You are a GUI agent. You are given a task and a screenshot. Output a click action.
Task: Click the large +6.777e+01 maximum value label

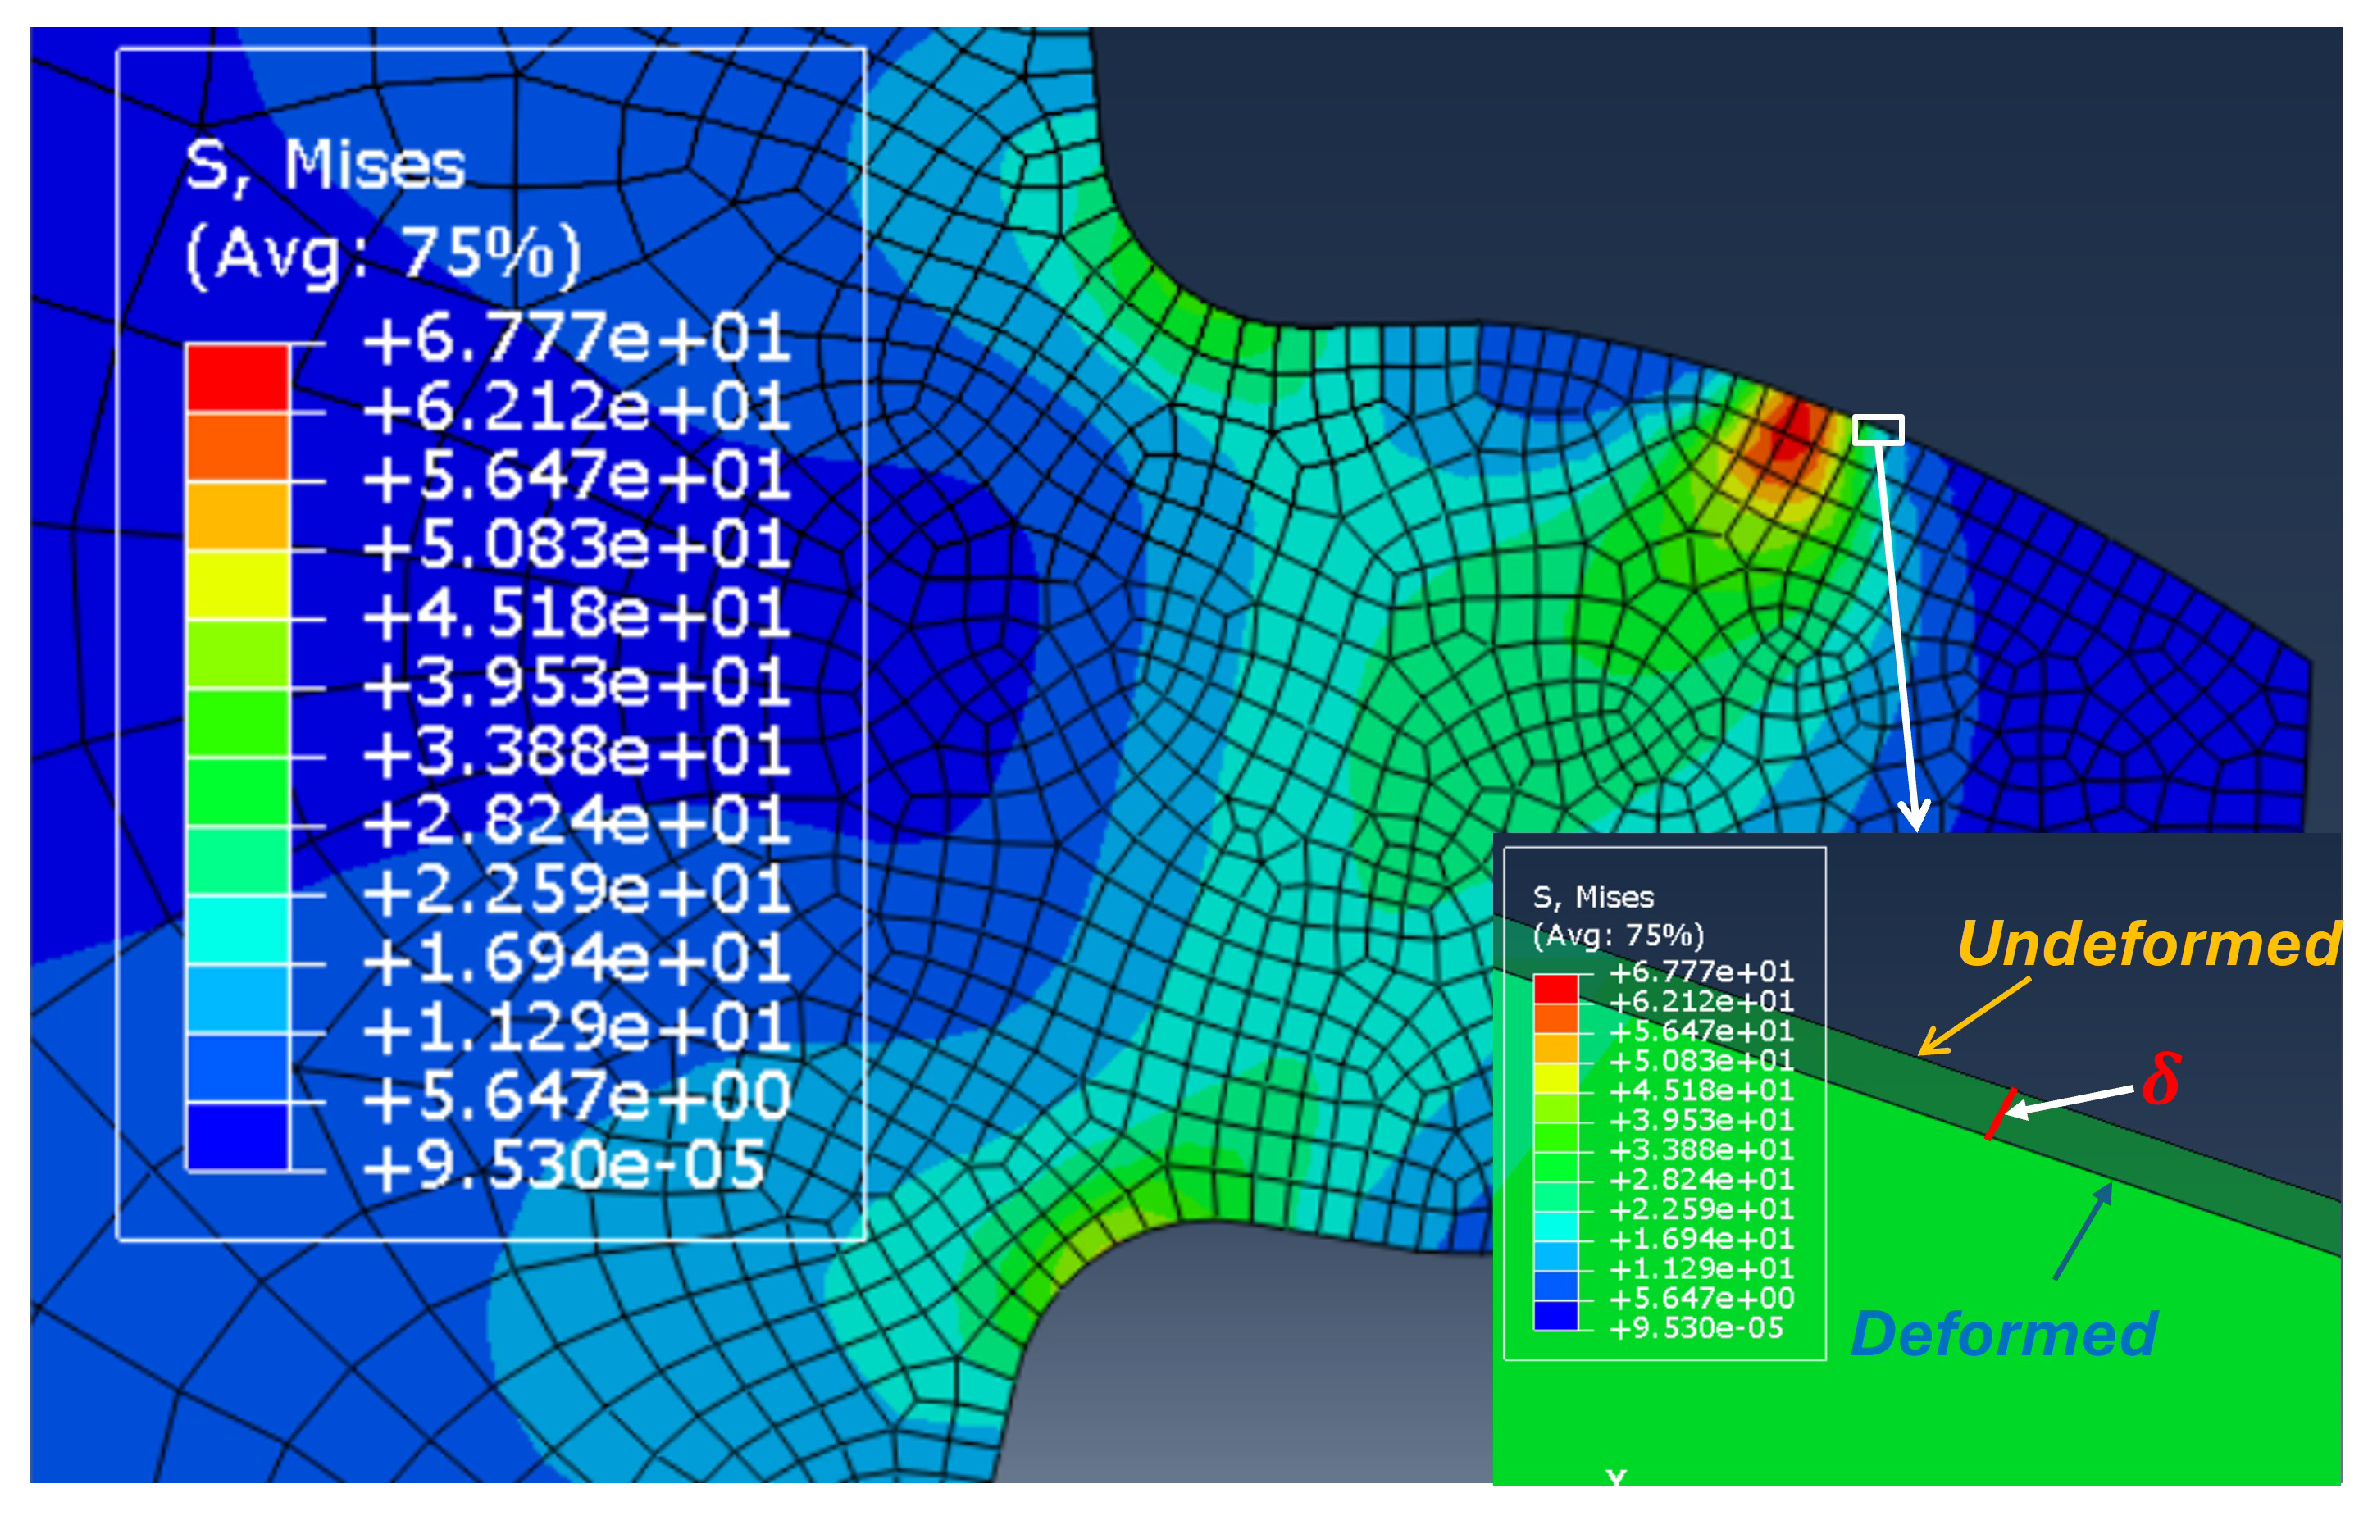click(577, 338)
